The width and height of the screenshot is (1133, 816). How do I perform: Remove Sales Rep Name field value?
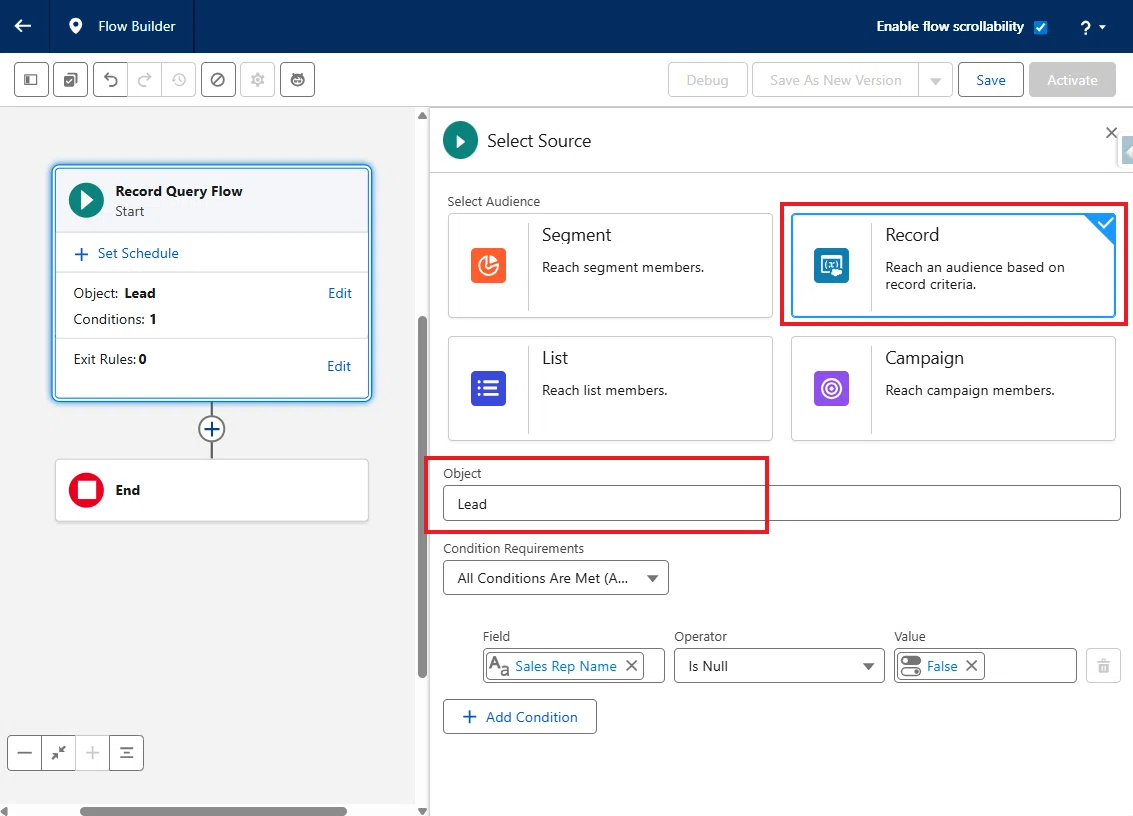tap(632, 666)
